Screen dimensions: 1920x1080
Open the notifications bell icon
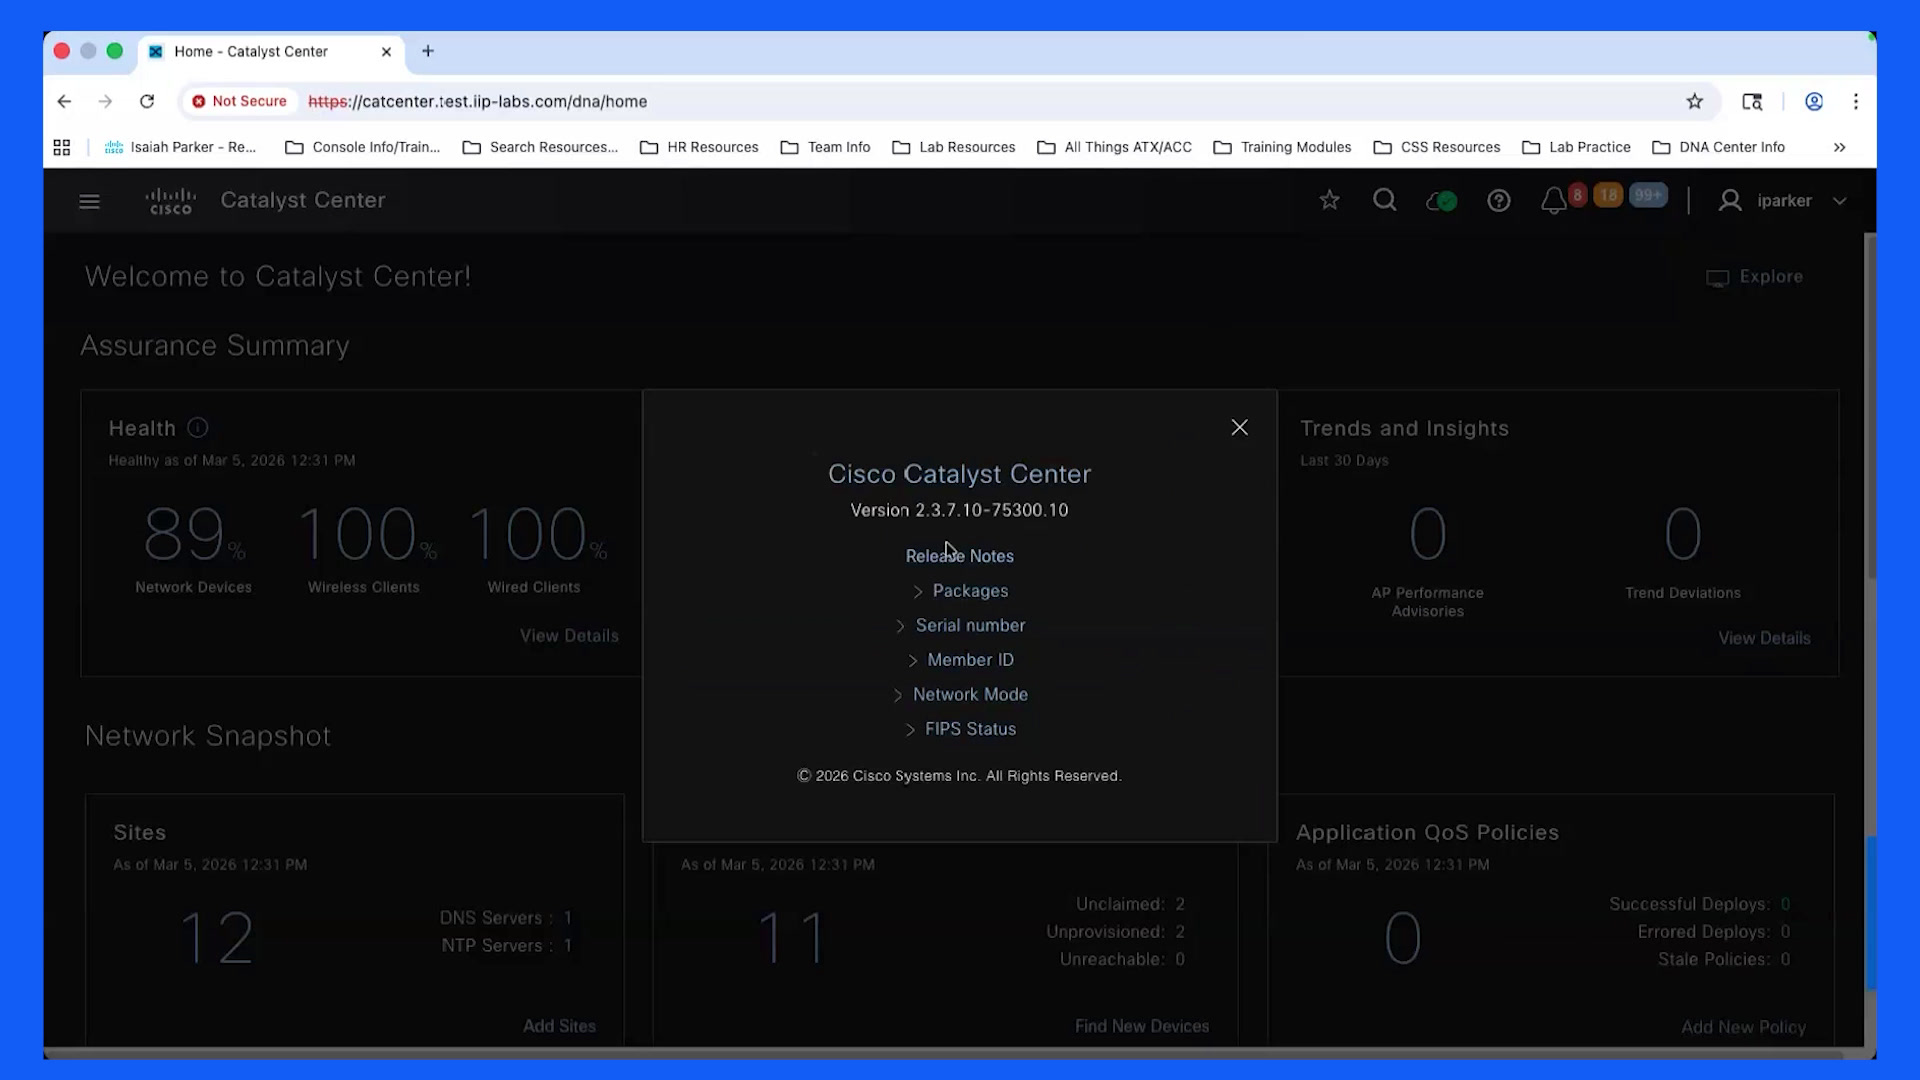(1553, 201)
